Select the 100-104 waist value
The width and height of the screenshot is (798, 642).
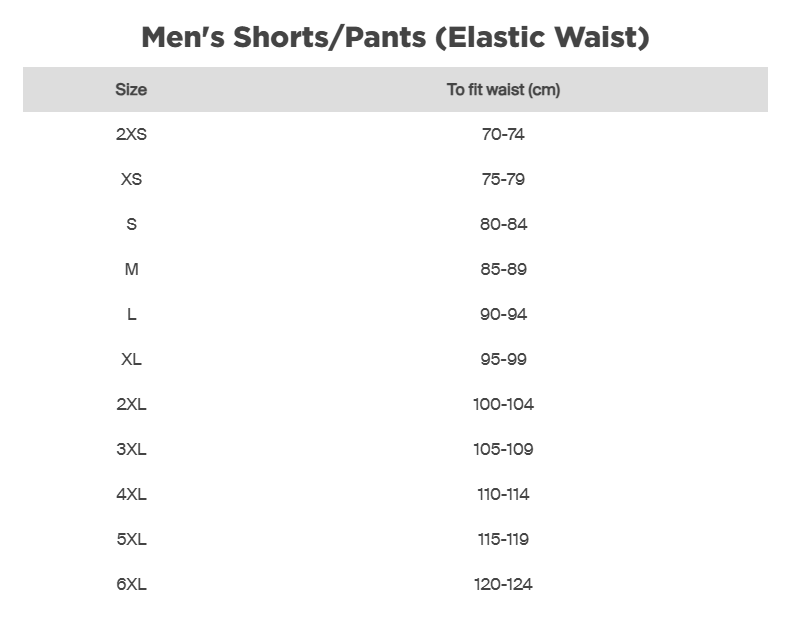503,404
